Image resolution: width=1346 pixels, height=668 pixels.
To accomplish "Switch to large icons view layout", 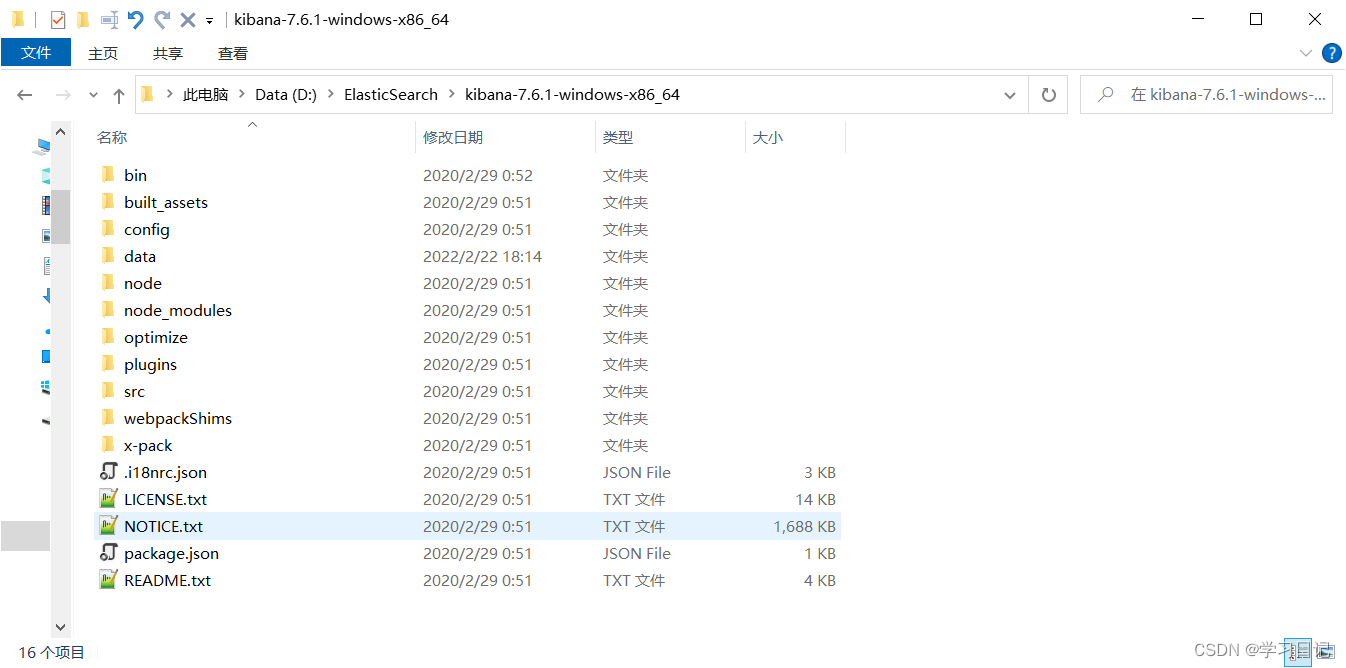I will click(x=1325, y=651).
